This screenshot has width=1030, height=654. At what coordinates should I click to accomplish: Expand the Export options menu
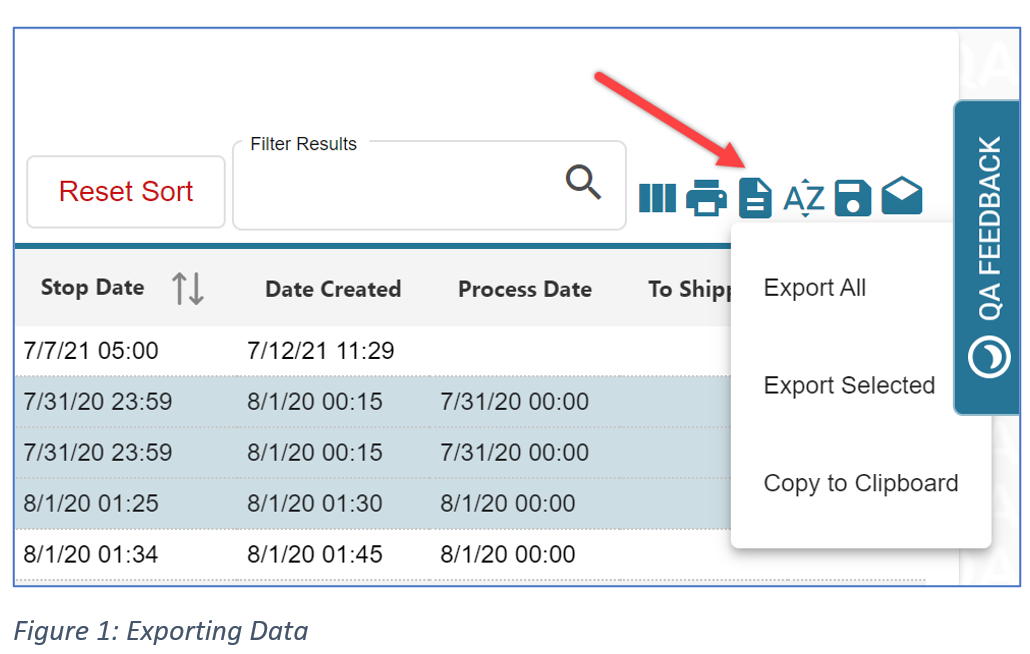[x=754, y=197]
